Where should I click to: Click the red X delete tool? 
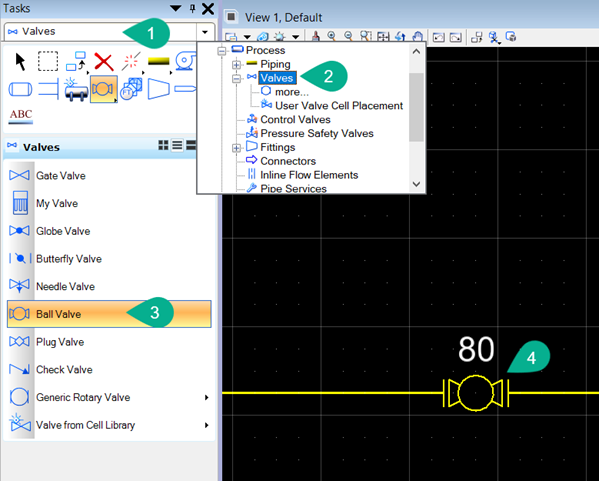tap(104, 62)
